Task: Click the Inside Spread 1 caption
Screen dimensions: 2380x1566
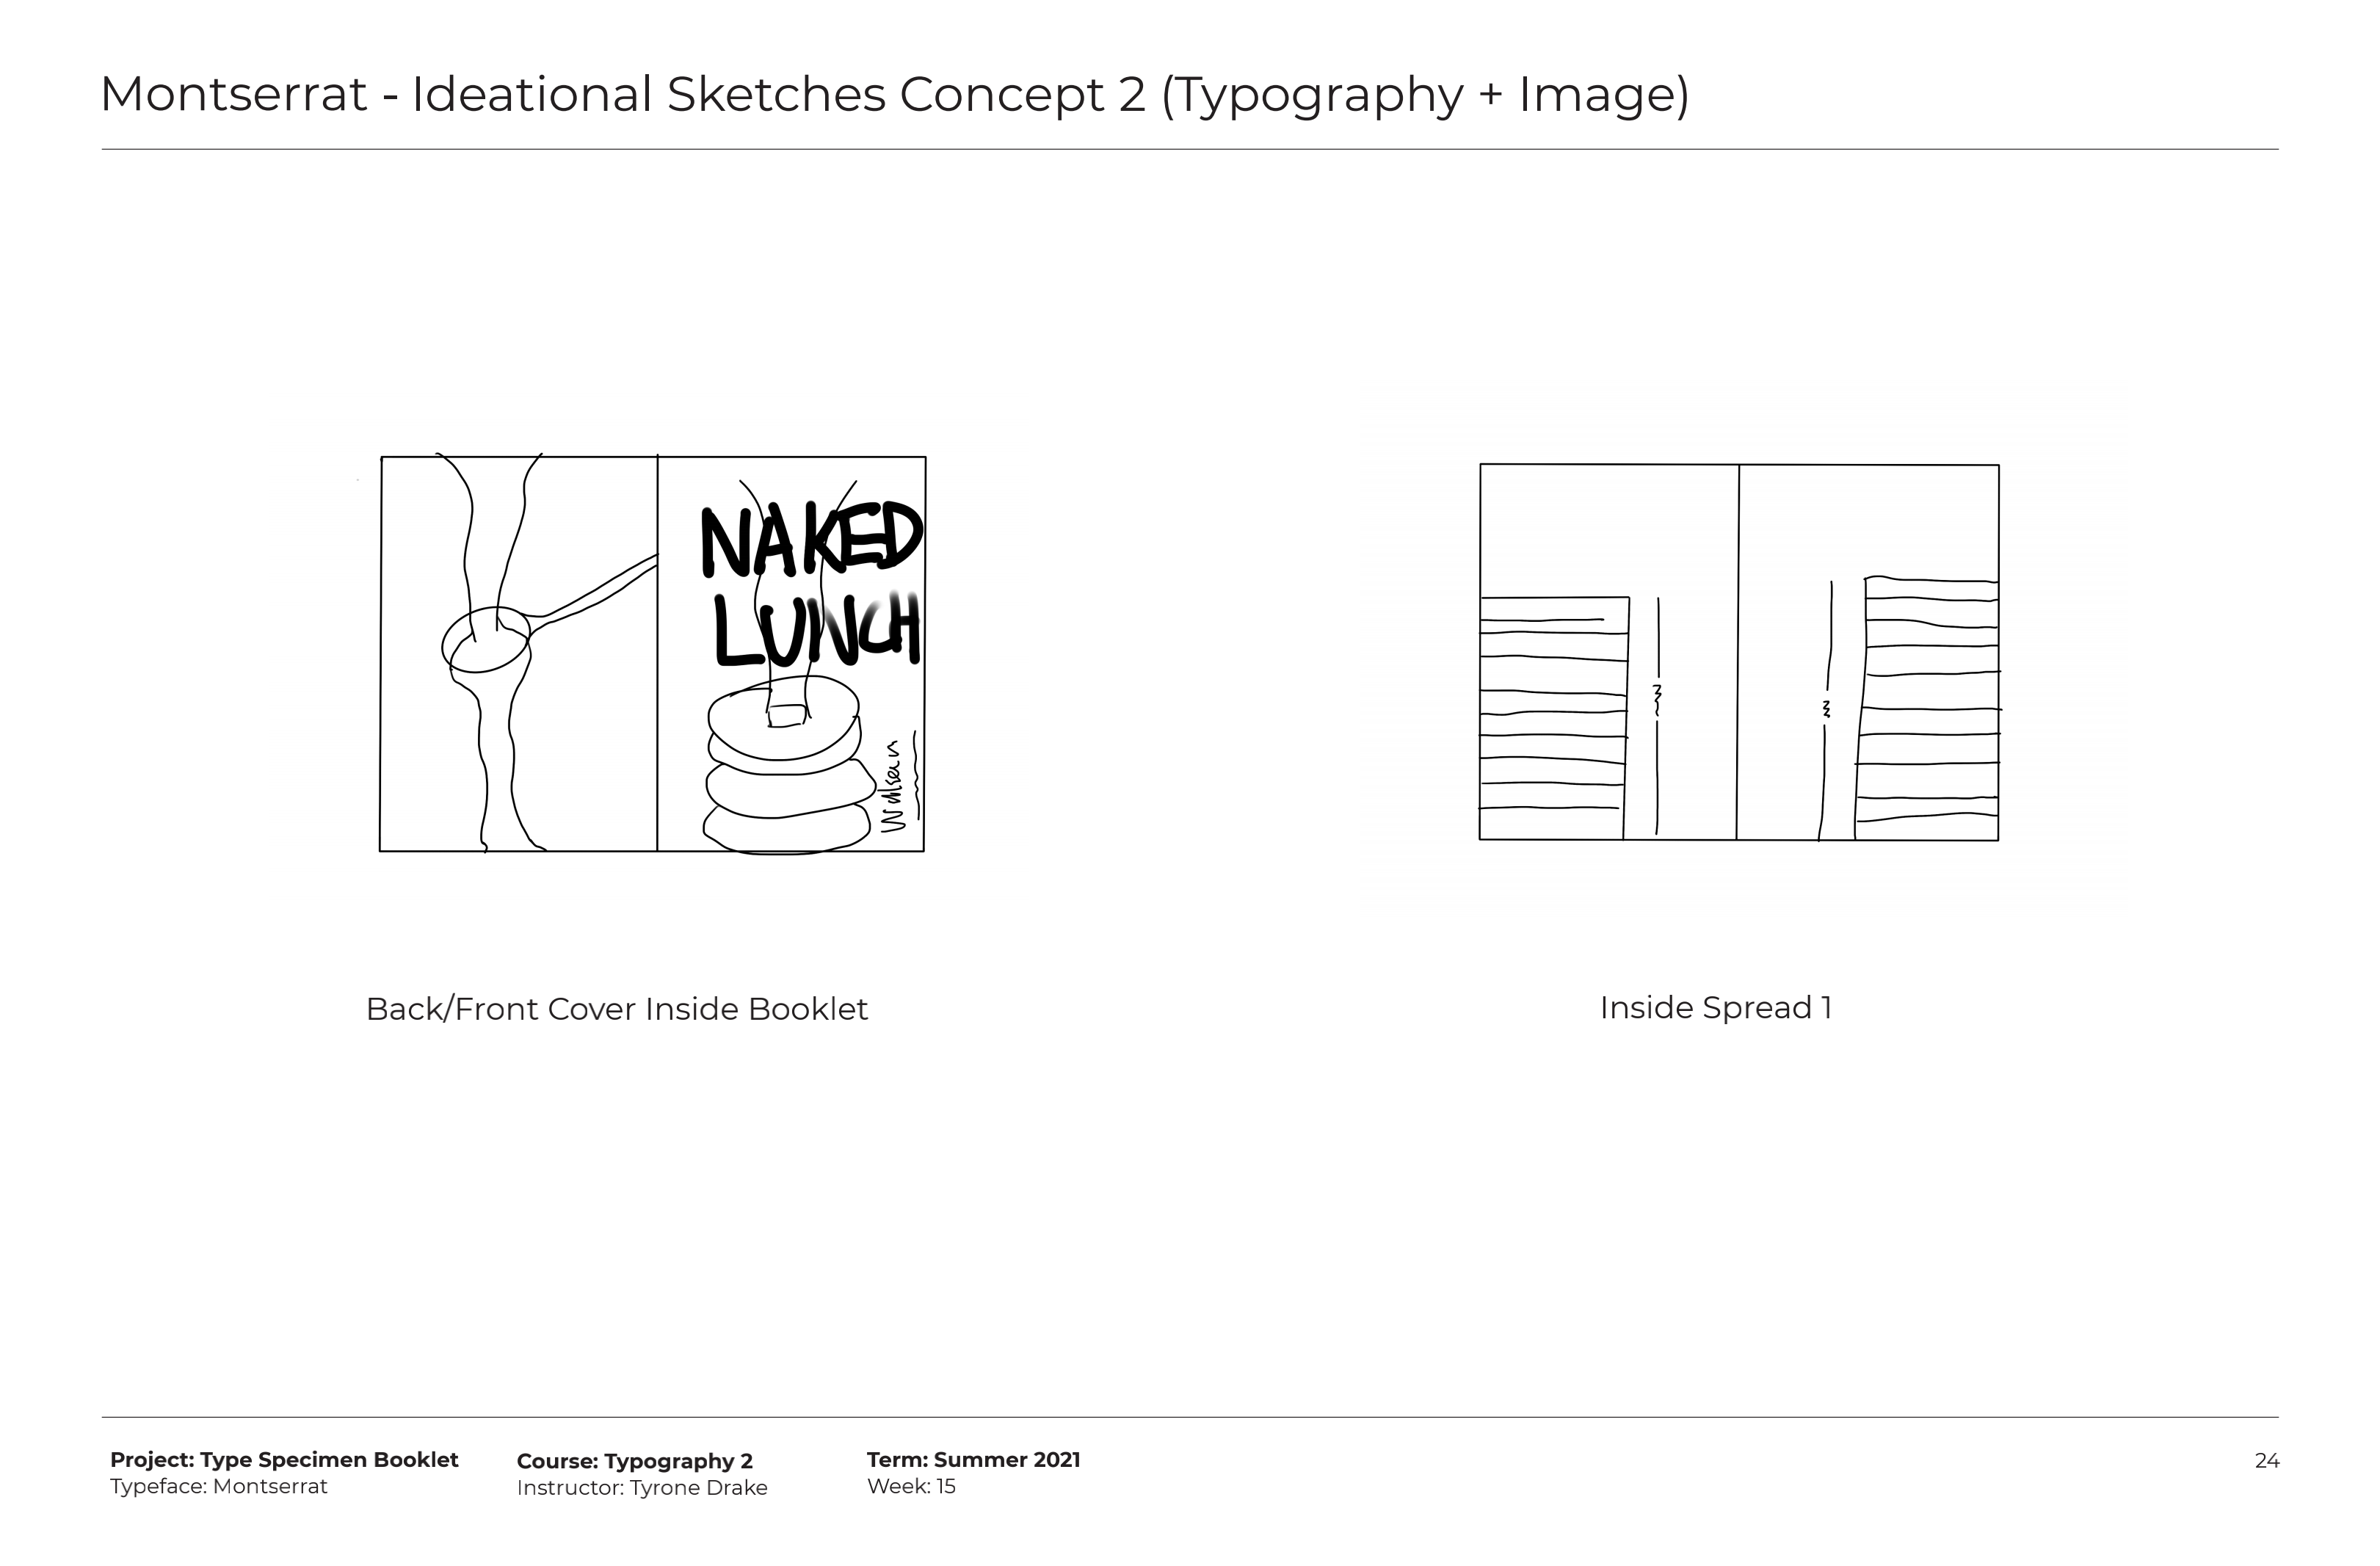Action: click(x=1715, y=1008)
